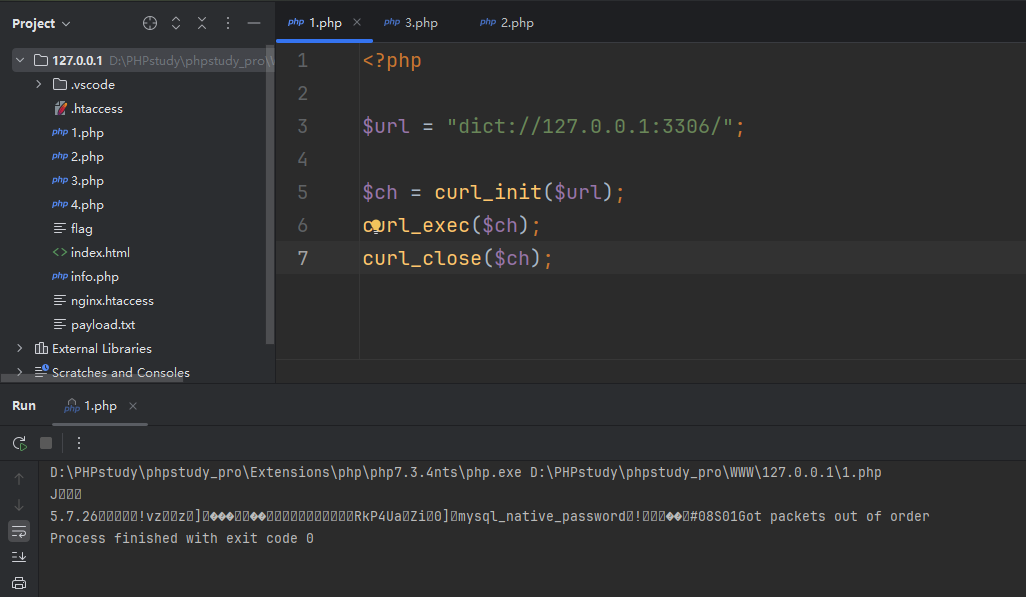Image resolution: width=1026 pixels, height=597 pixels.
Task: Click the Expand All icon in Project panel
Action: tap(176, 23)
